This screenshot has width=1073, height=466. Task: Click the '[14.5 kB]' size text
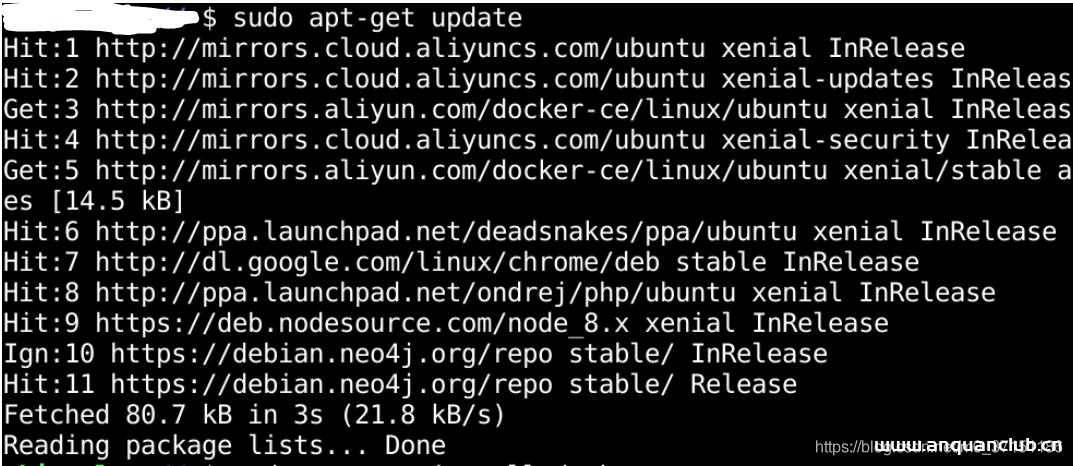[116, 201]
